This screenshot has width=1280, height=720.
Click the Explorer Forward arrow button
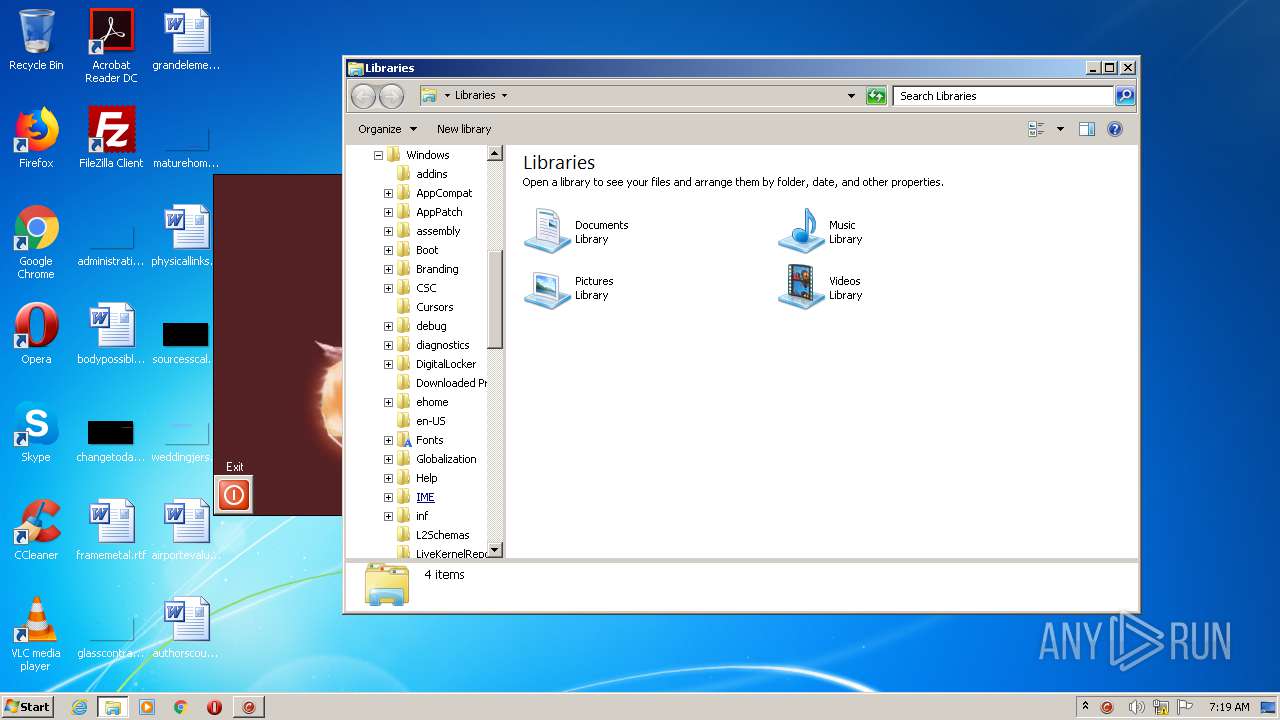391,96
